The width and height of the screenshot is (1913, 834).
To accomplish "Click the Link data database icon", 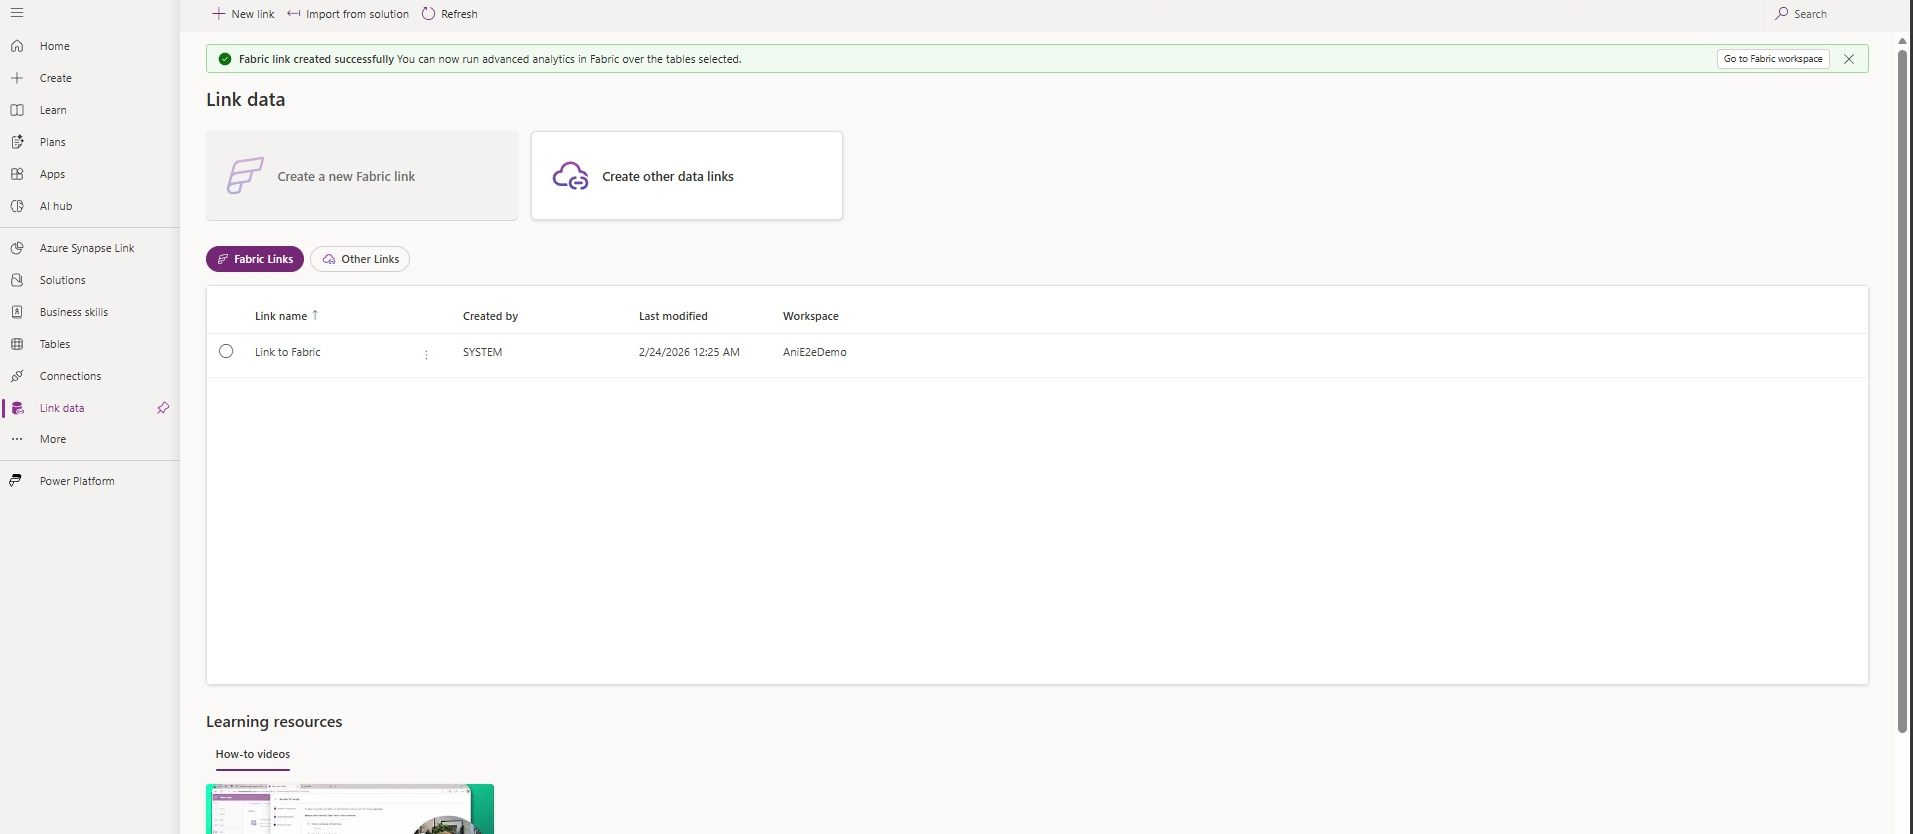I will (x=17, y=408).
